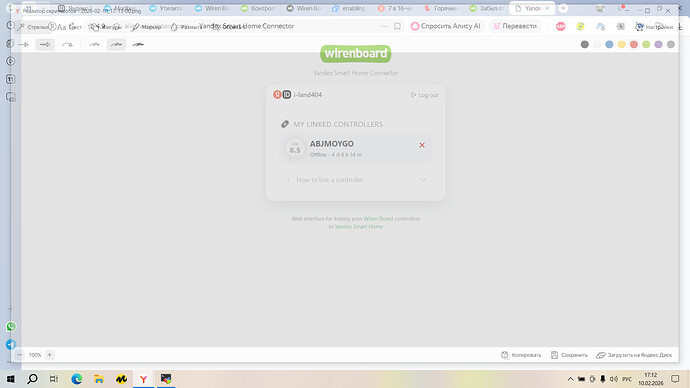Click Спросить Алису AI button
This screenshot has height=388, width=690.
click(446, 26)
